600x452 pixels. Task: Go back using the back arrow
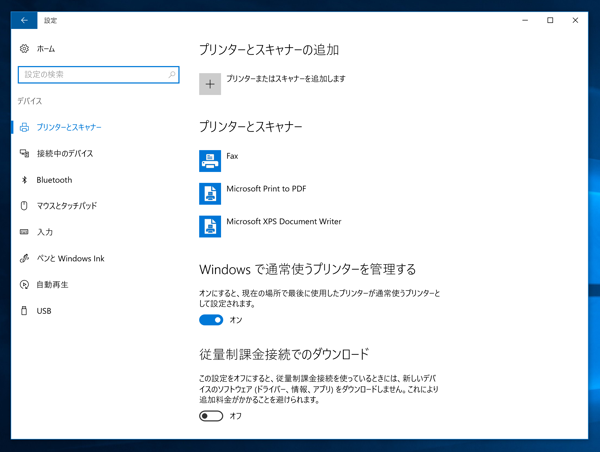(24, 20)
